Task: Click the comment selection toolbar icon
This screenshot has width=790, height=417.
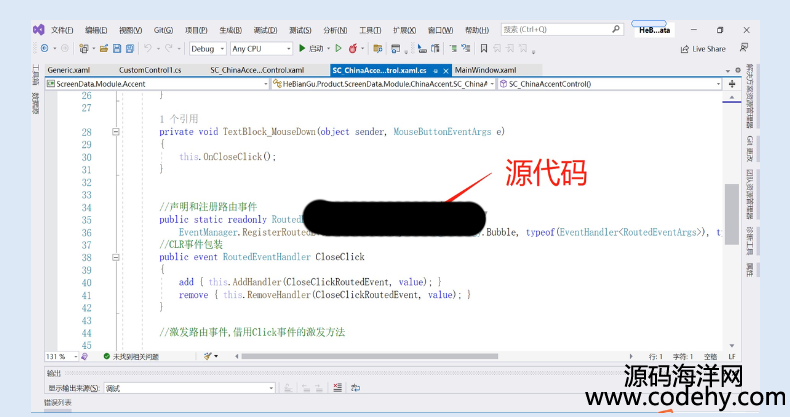Action: click(x=453, y=48)
